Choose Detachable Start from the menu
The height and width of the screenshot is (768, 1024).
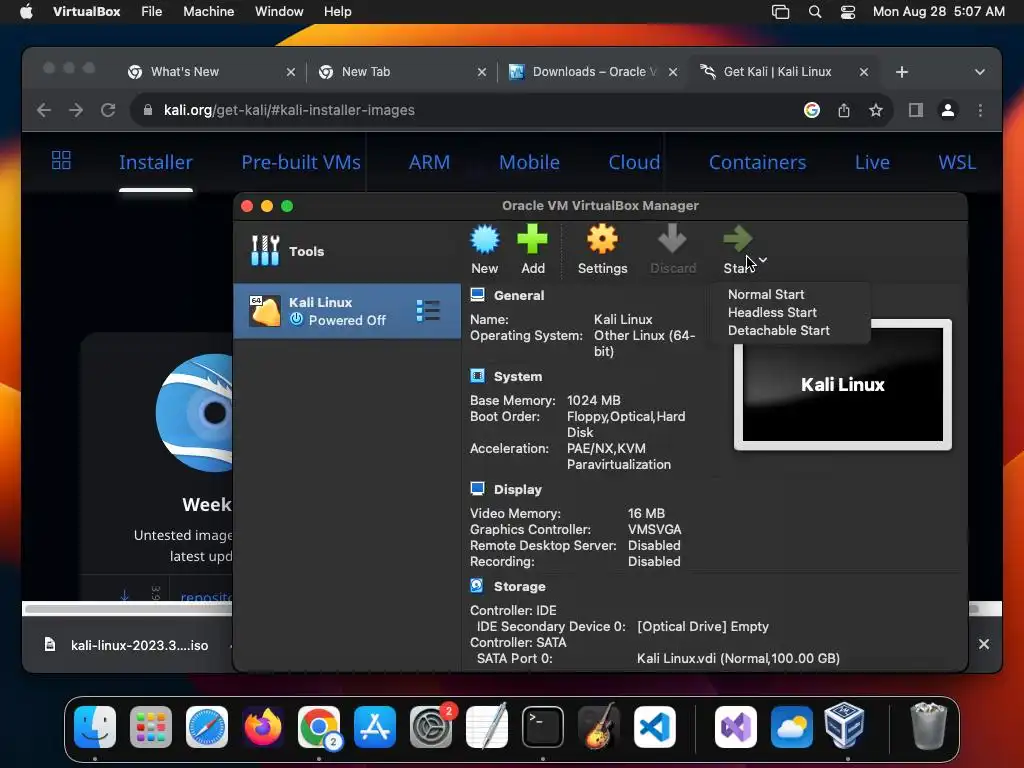(x=778, y=330)
